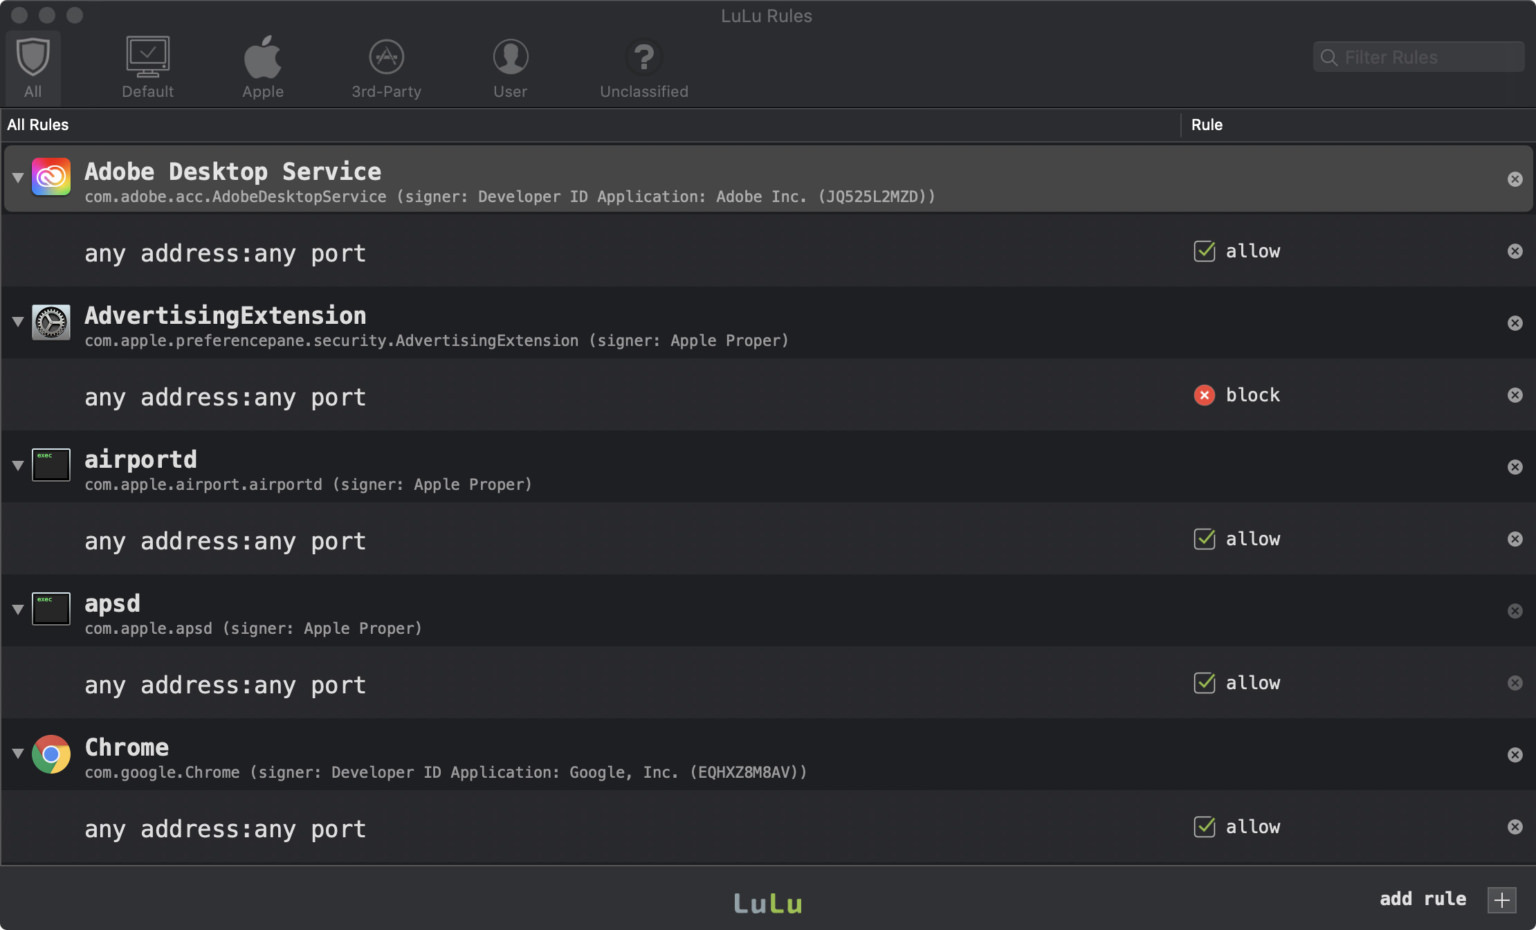This screenshot has width=1536, height=930.
Task: Select the All rules shield icon
Action: point(33,58)
